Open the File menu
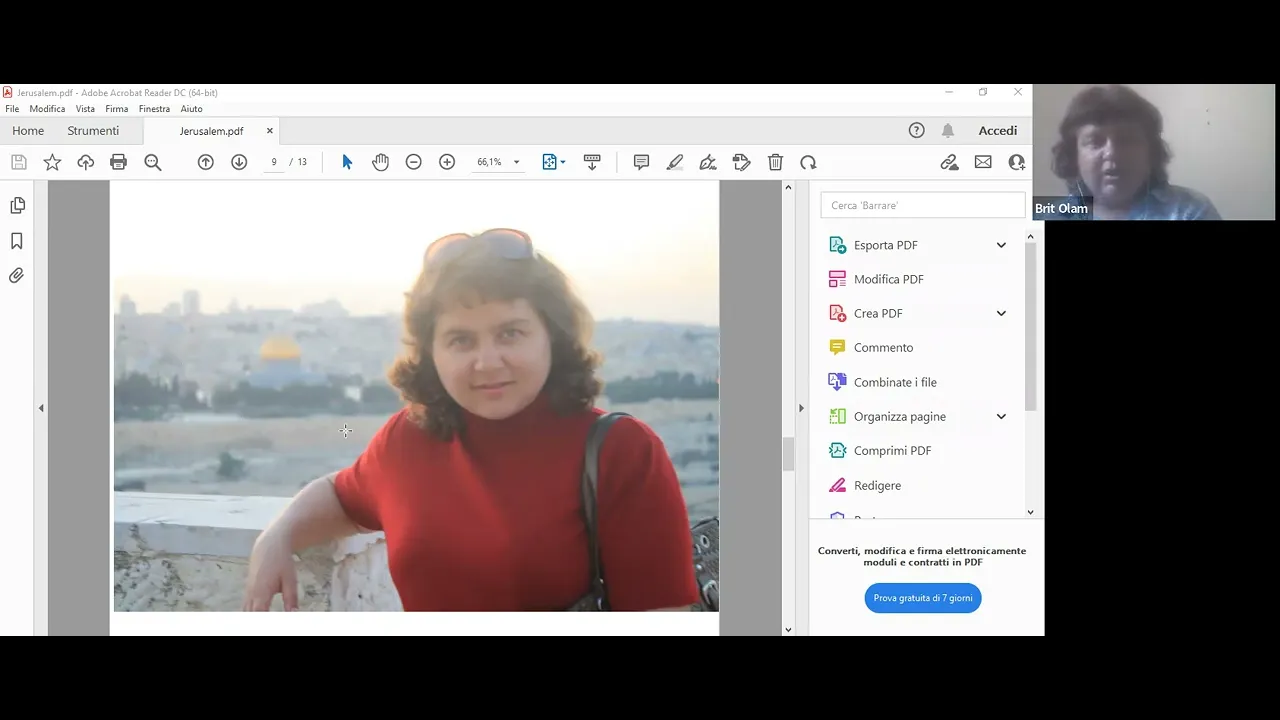The height and width of the screenshot is (720, 1280). click(x=12, y=109)
